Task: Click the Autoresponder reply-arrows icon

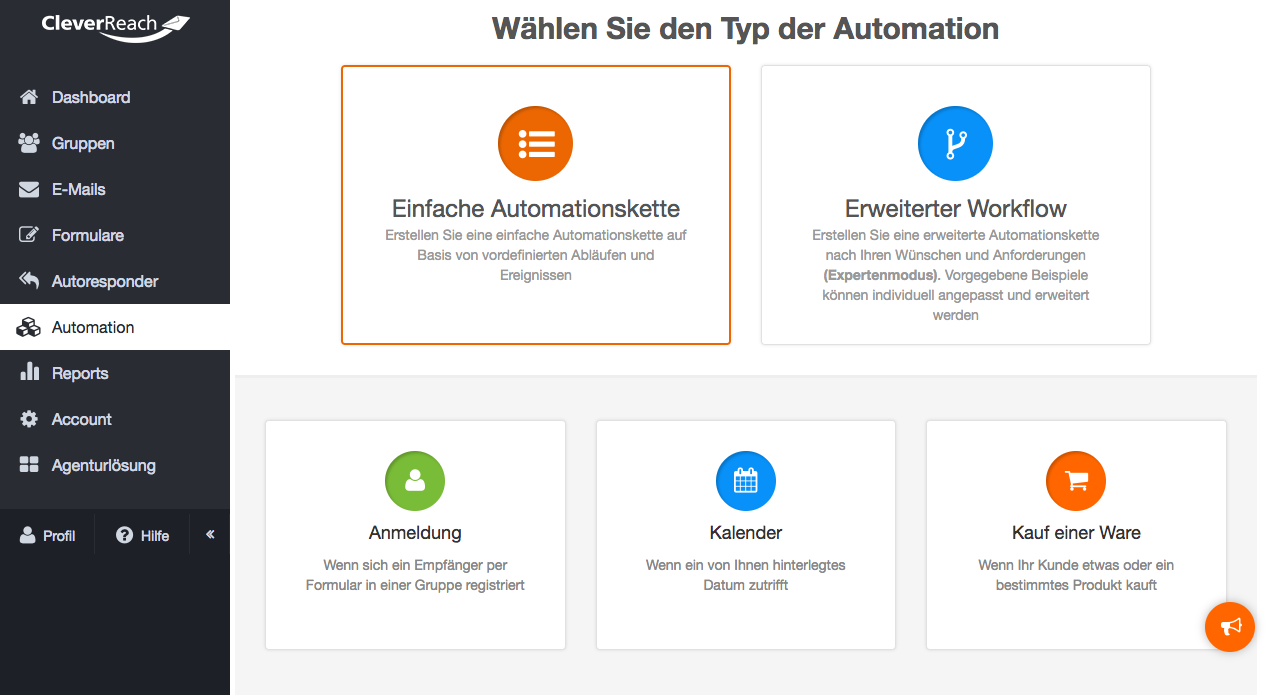Action: coord(29,281)
